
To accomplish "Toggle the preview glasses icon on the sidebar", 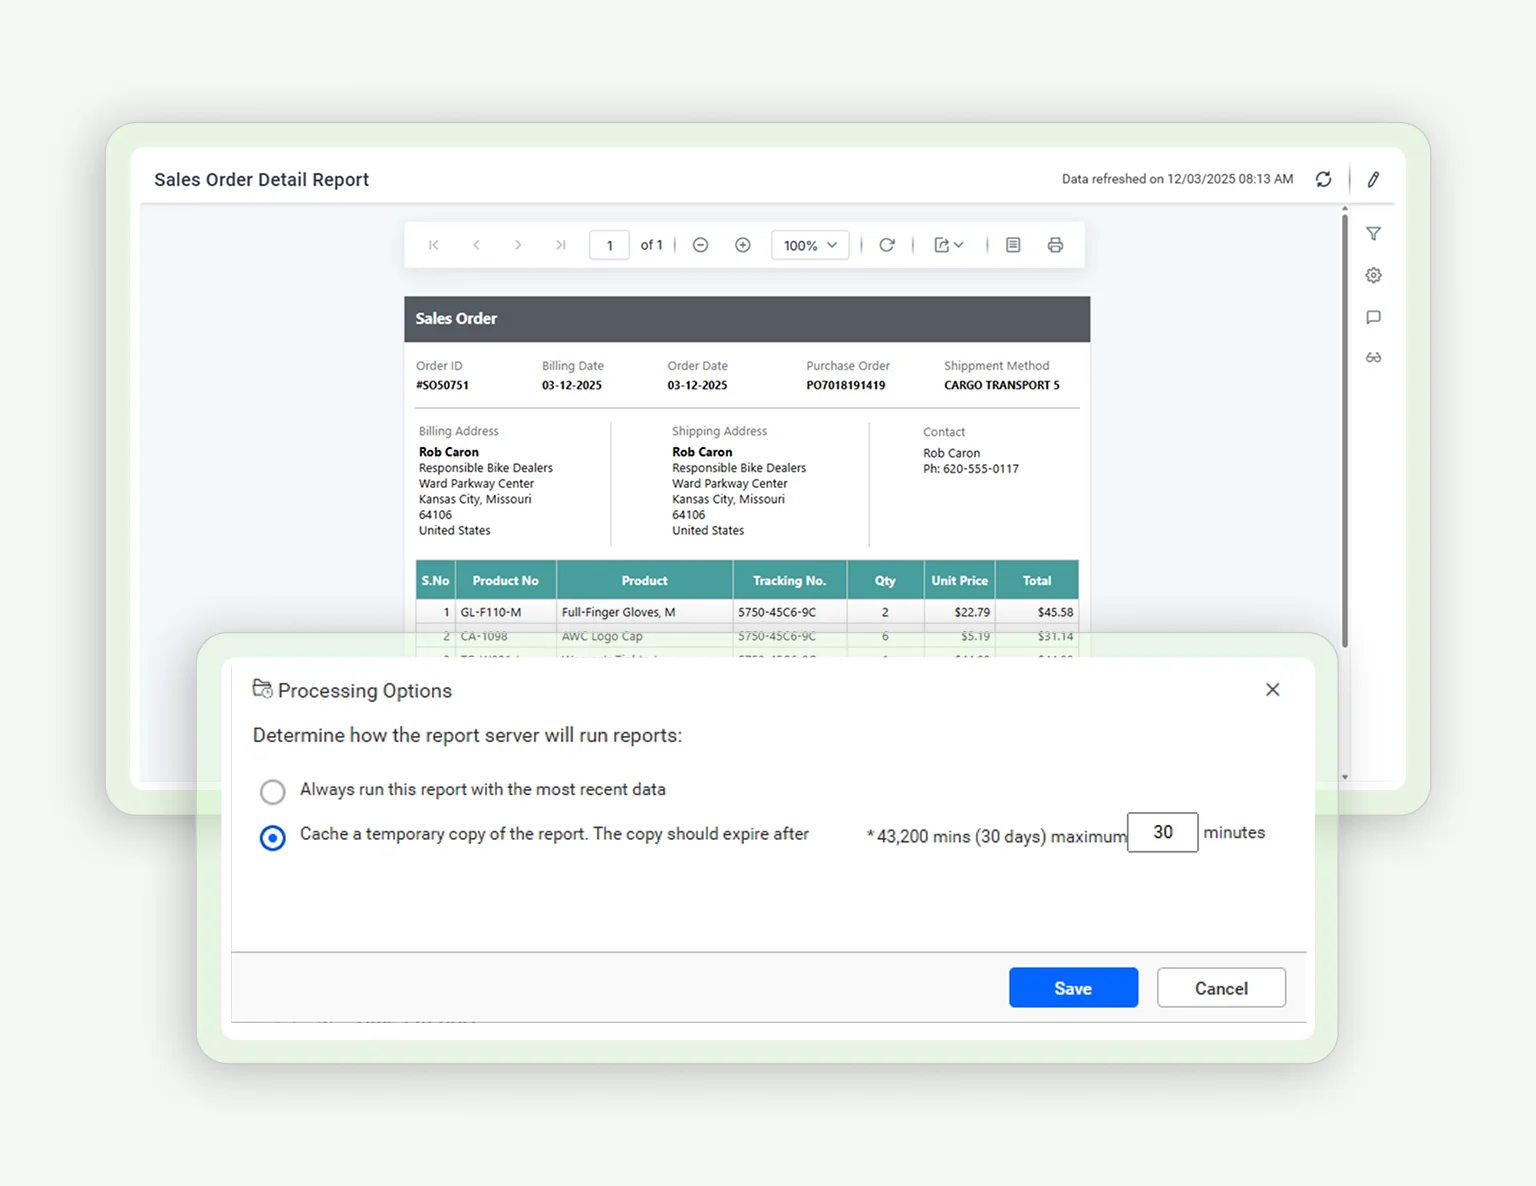I will 1373,357.
